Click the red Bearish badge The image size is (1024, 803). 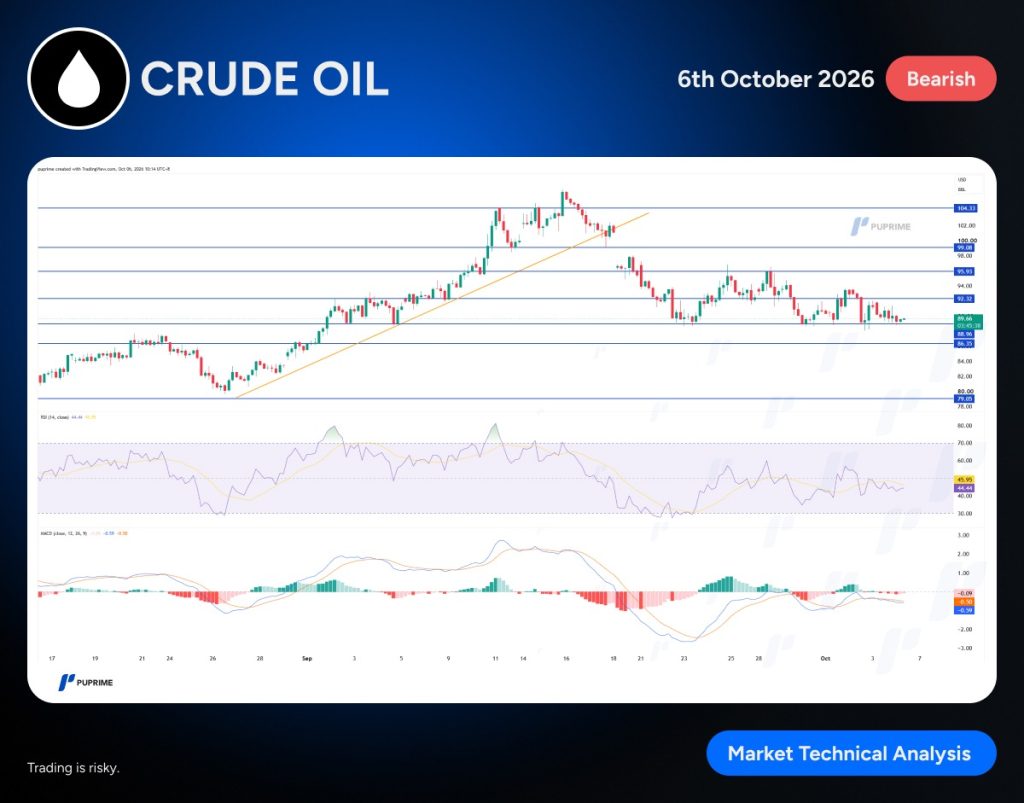tap(940, 78)
